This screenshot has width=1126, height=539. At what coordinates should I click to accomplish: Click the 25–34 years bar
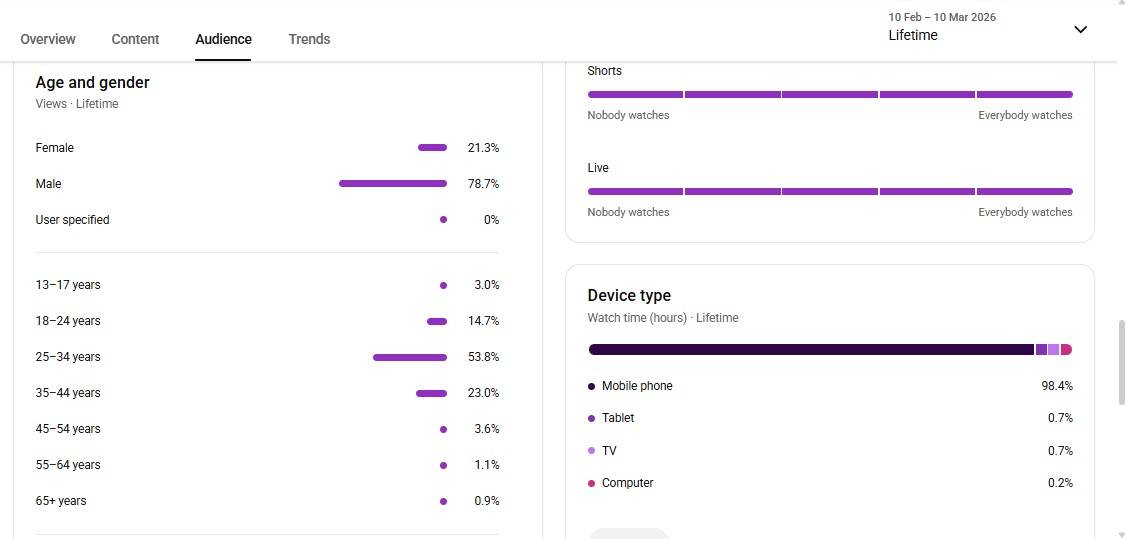(x=409, y=357)
